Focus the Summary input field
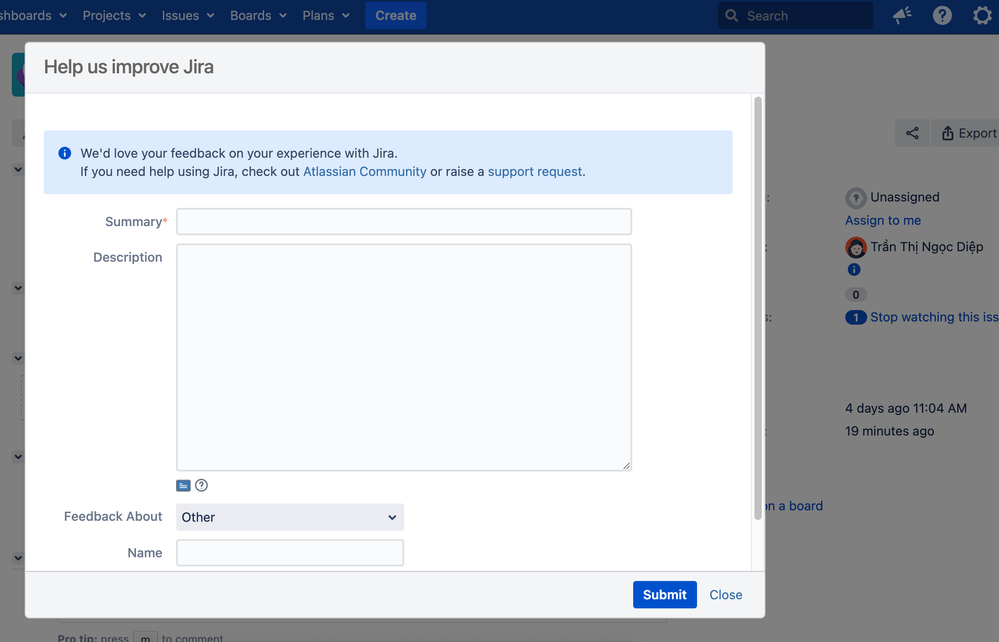999x642 pixels. click(404, 222)
